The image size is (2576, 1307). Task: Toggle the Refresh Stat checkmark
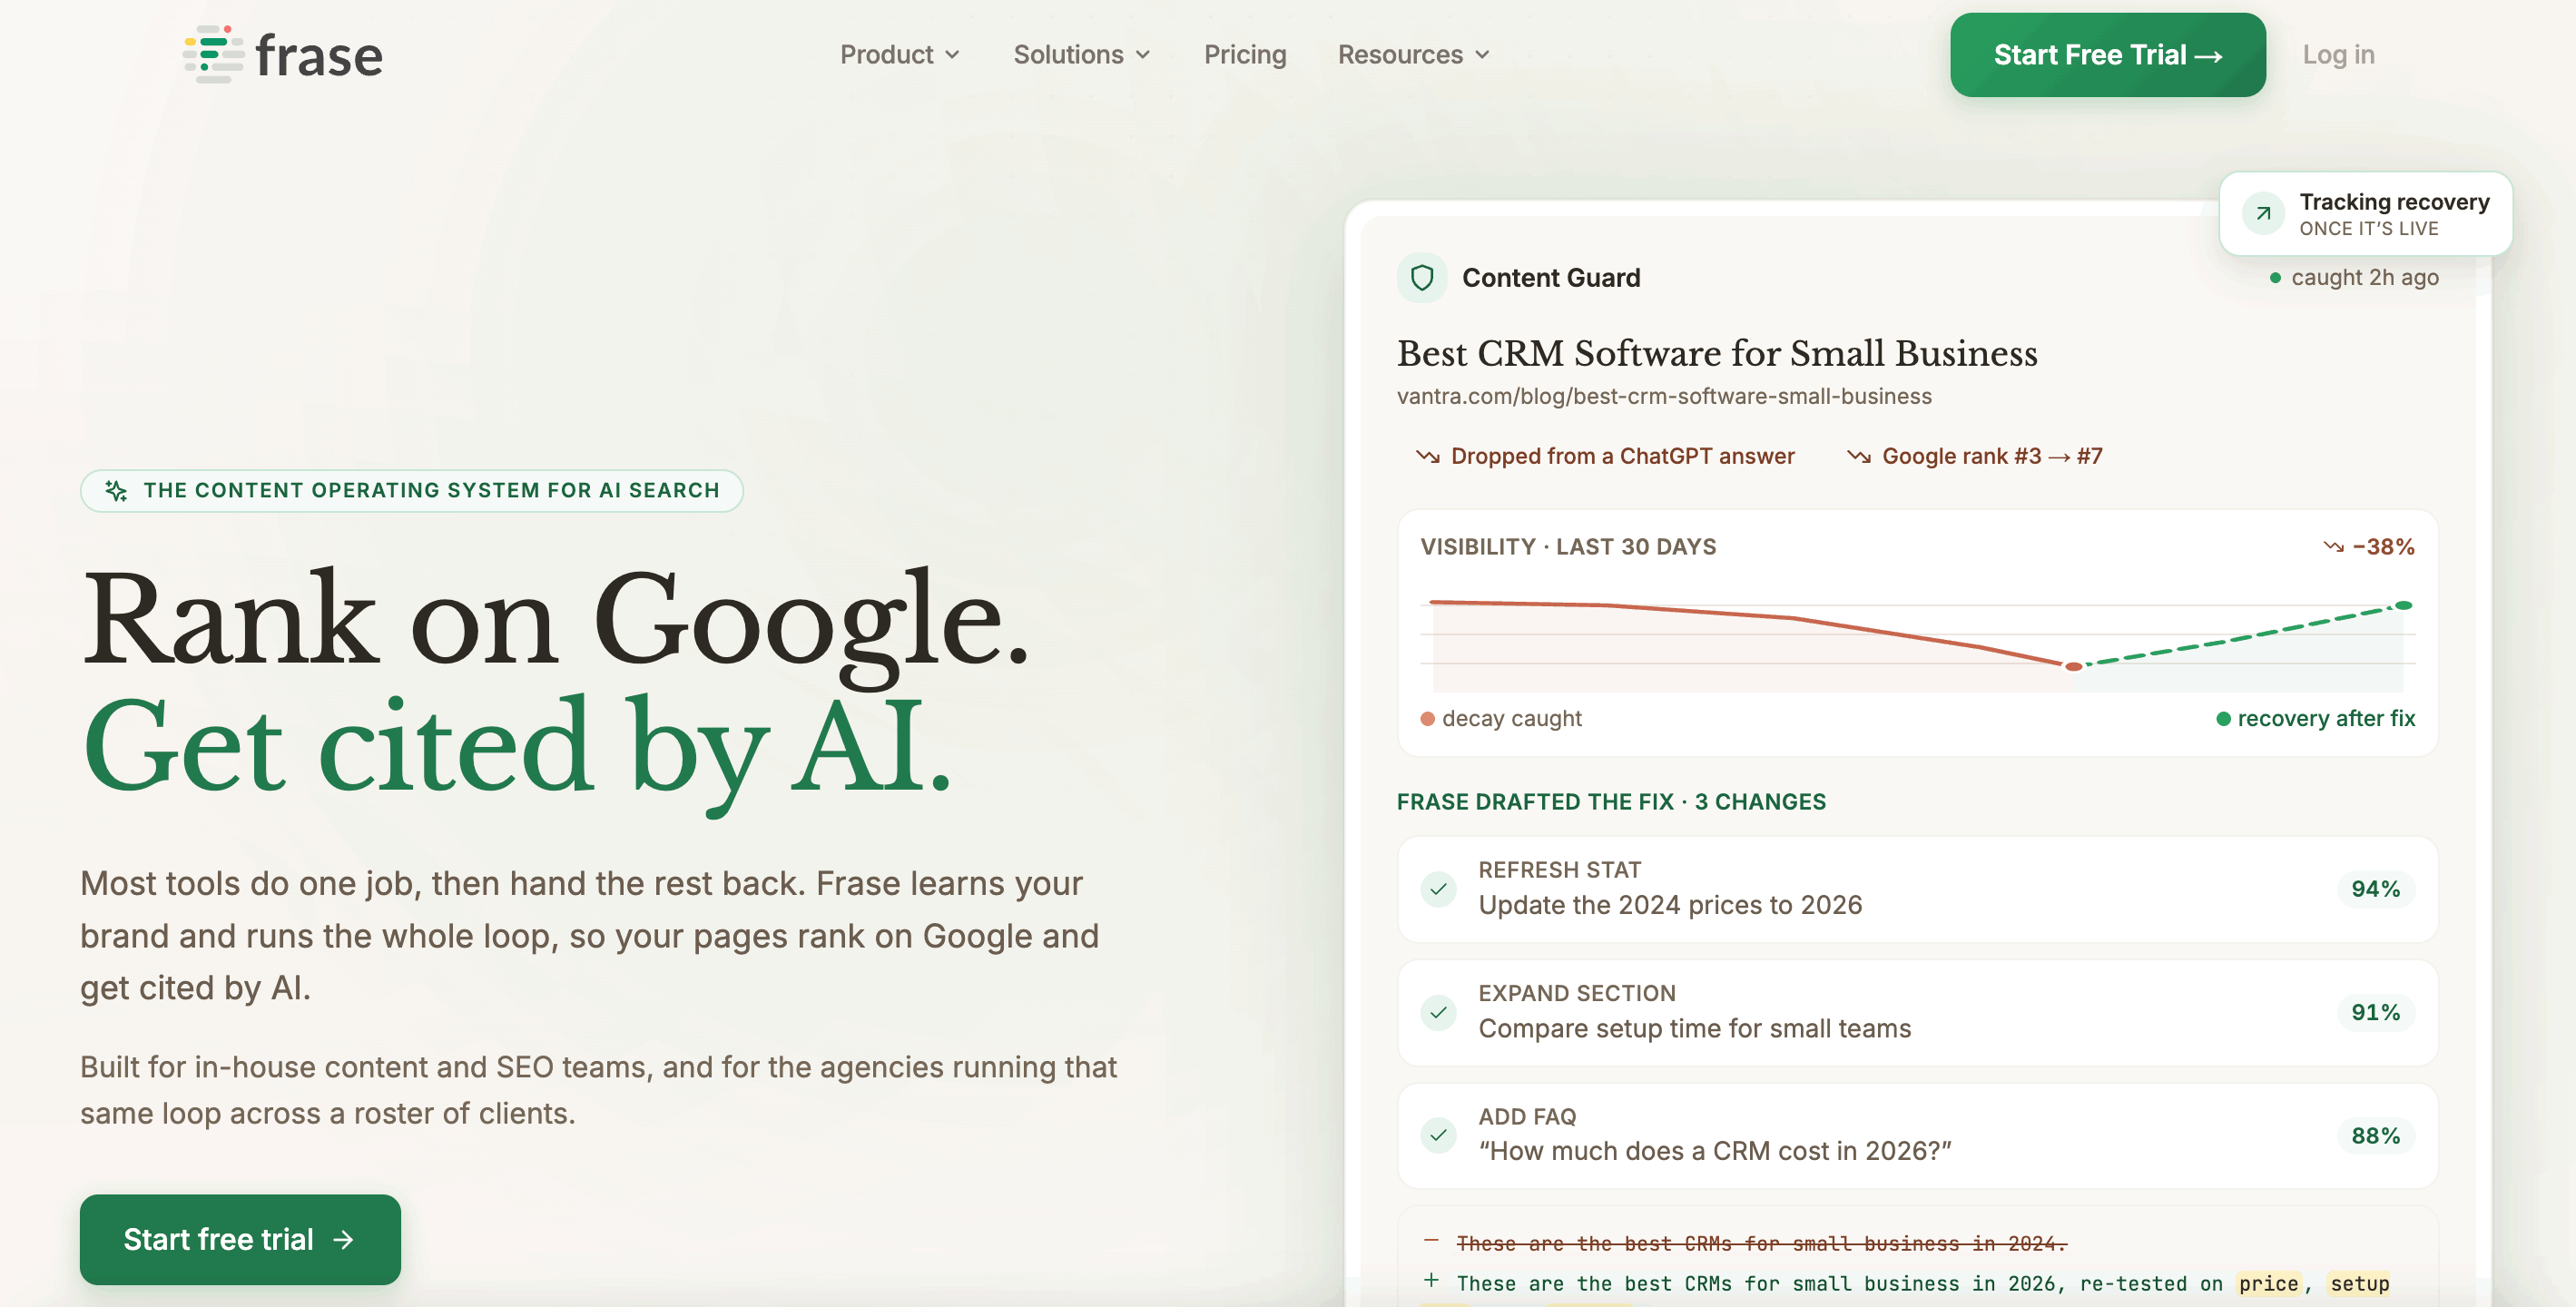(x=1438, y=889)
